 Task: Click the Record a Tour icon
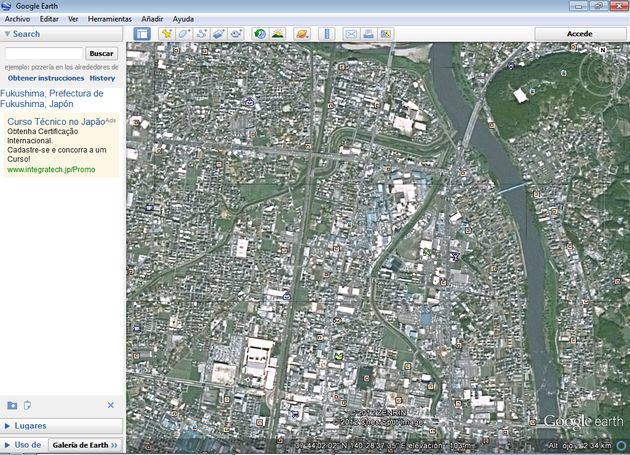click(x=236, y=33)
